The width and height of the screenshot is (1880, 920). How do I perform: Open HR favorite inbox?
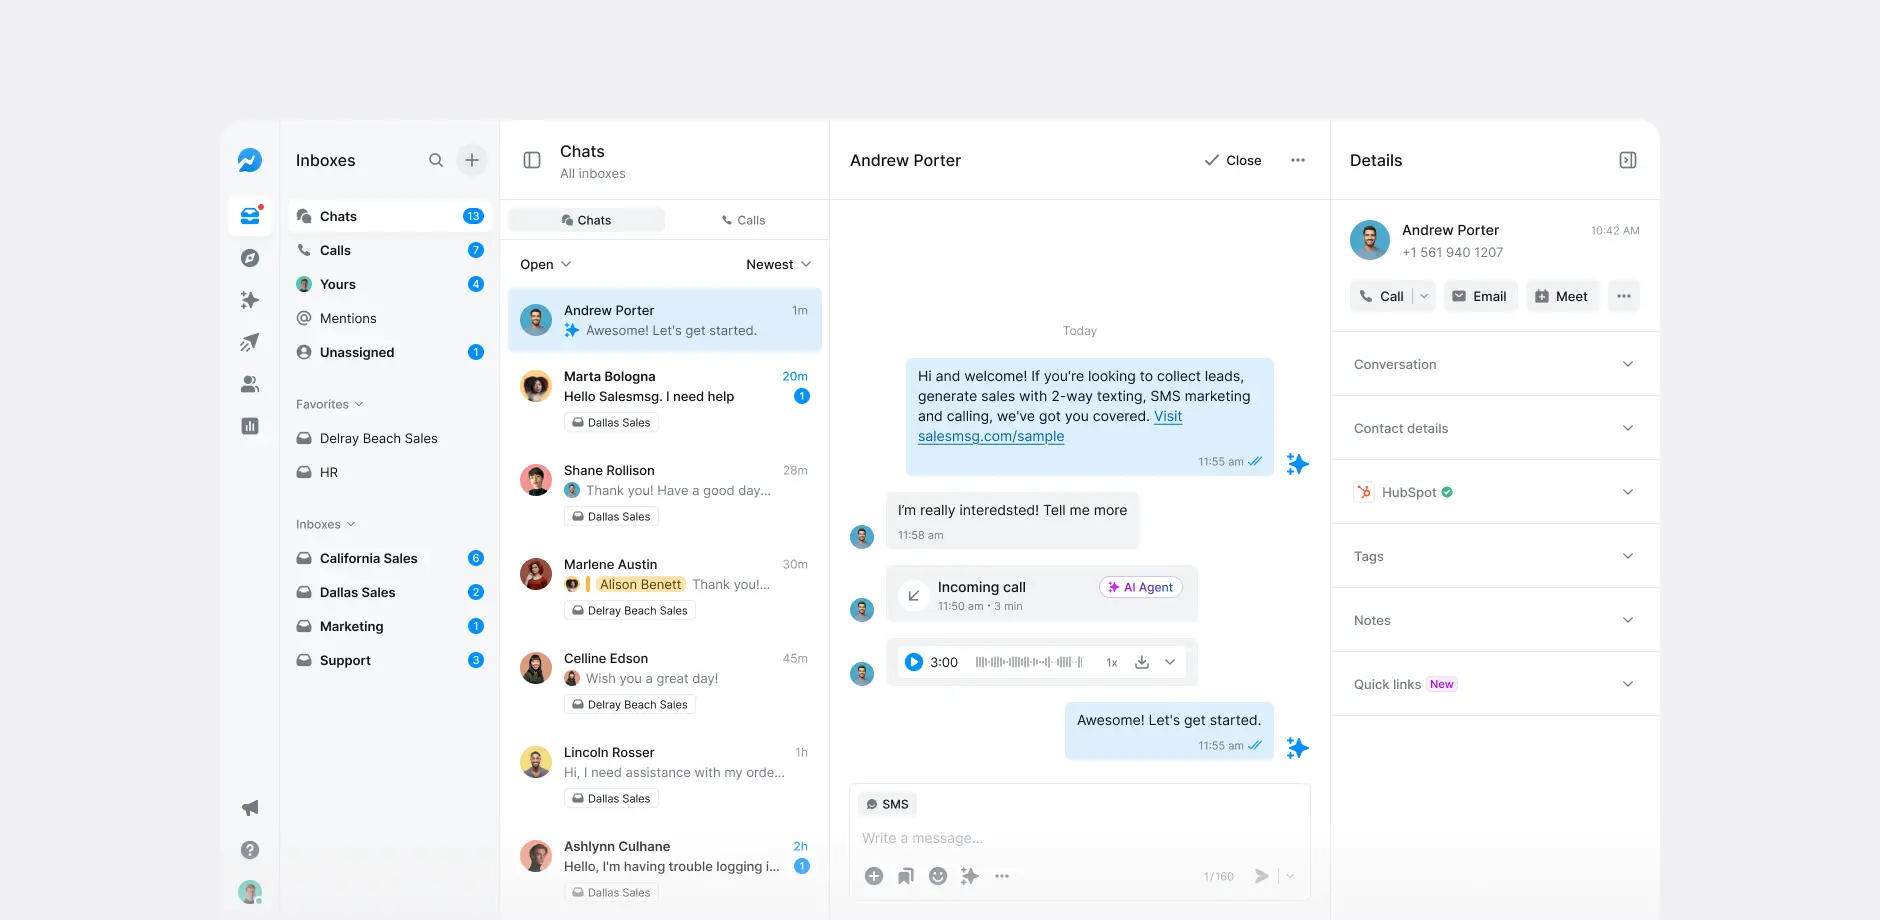pos(390,472)
